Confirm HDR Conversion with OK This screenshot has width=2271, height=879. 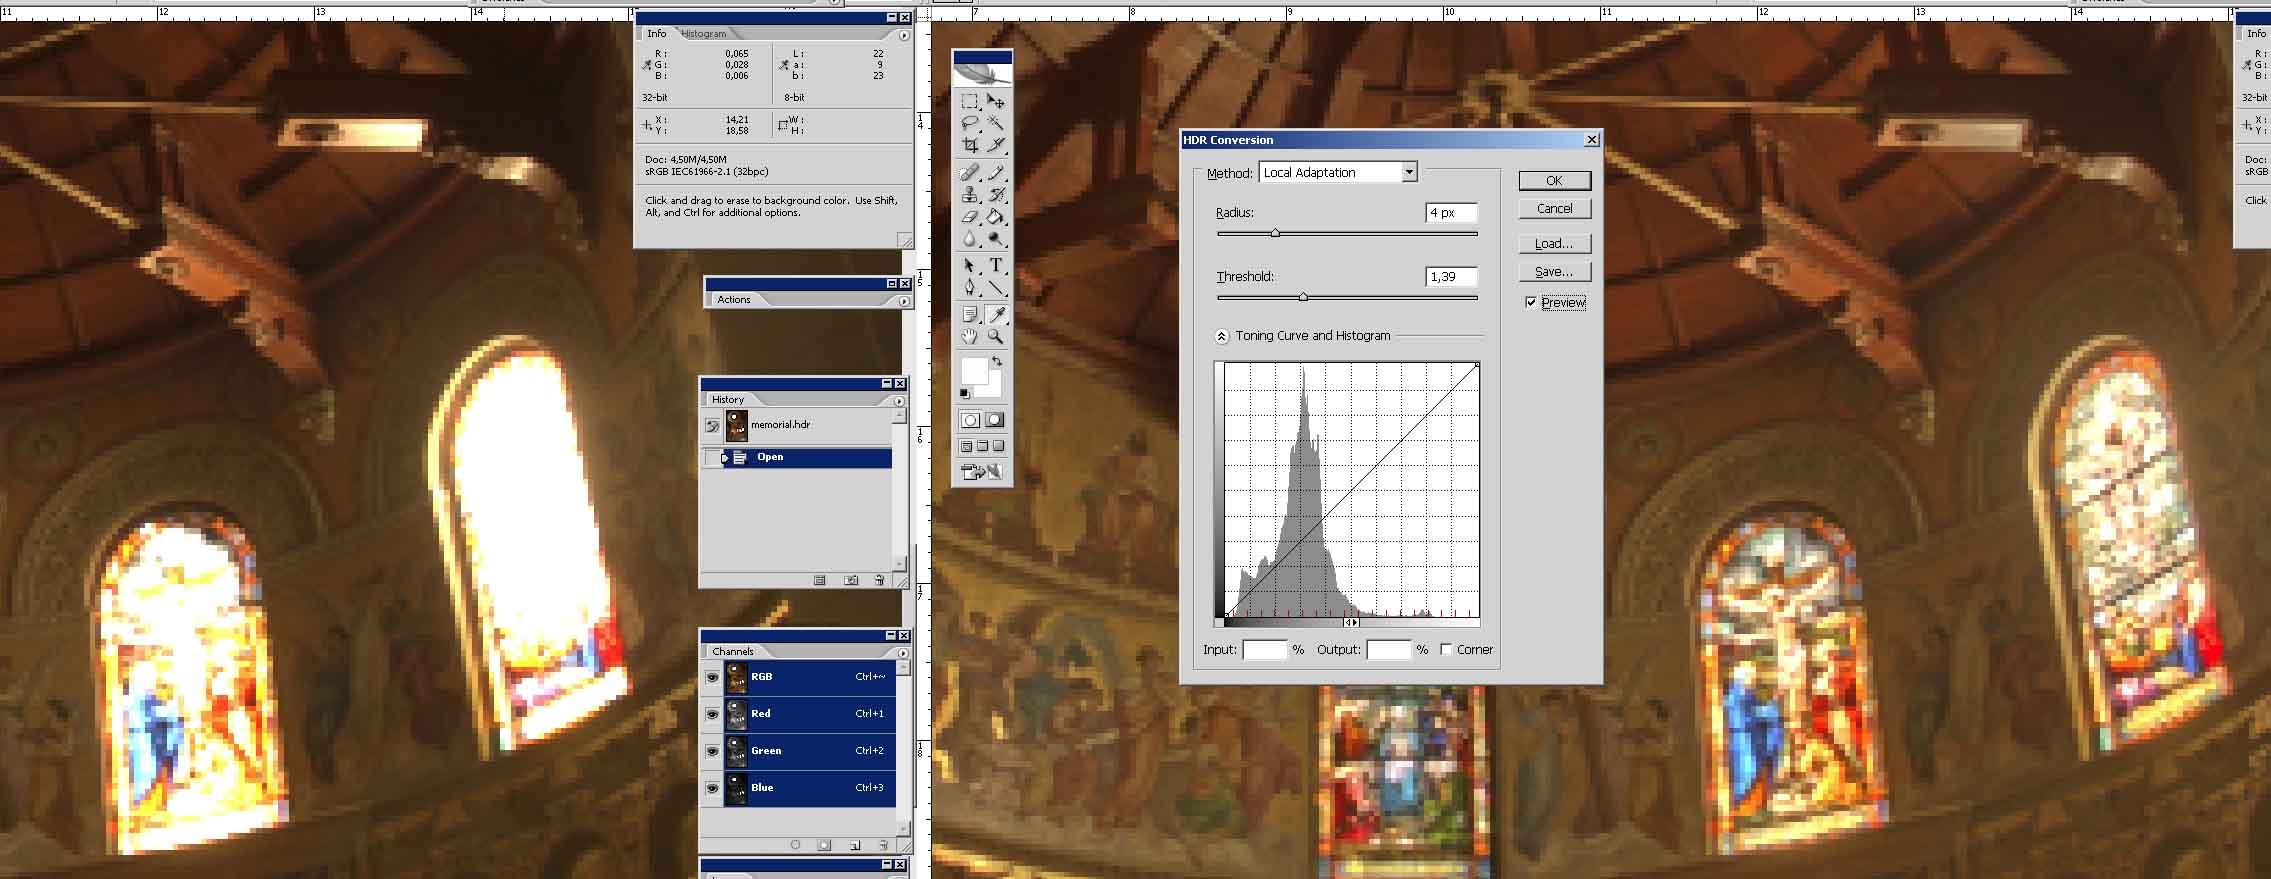point(1554,181)
